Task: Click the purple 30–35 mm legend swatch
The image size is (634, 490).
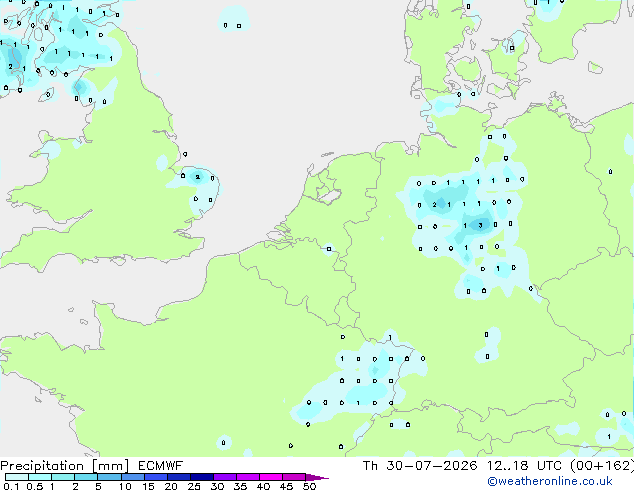Action: coord(225,477)
